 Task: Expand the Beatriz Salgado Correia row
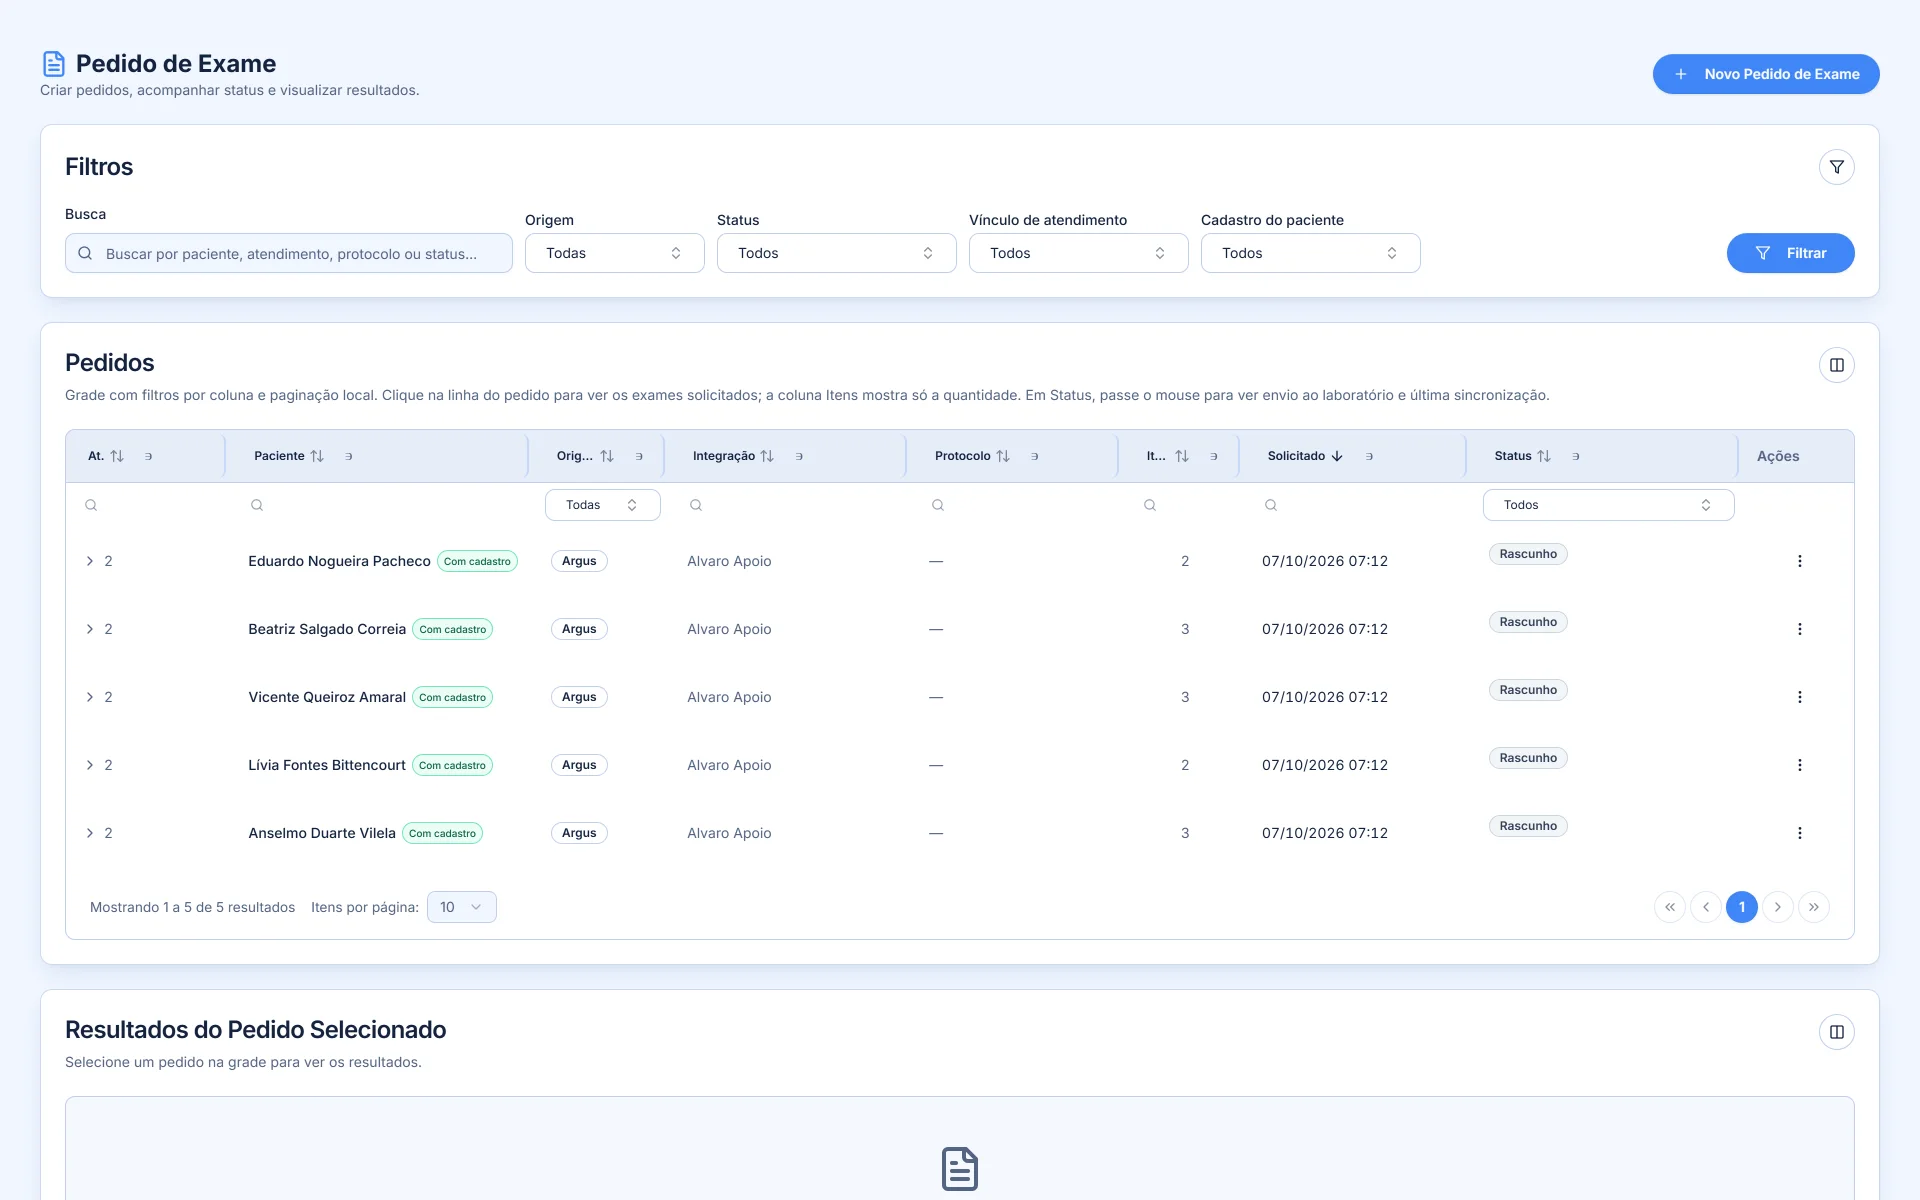pos(90,629)
